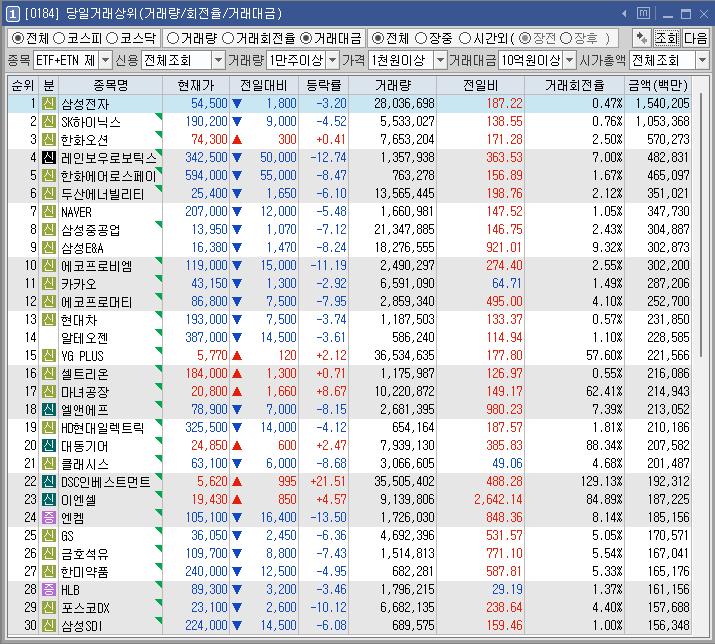The height and width of the screenshot is (644, 715).
Task: Click the purple 증 badge for 엔켐
Action: click(49, 517)
